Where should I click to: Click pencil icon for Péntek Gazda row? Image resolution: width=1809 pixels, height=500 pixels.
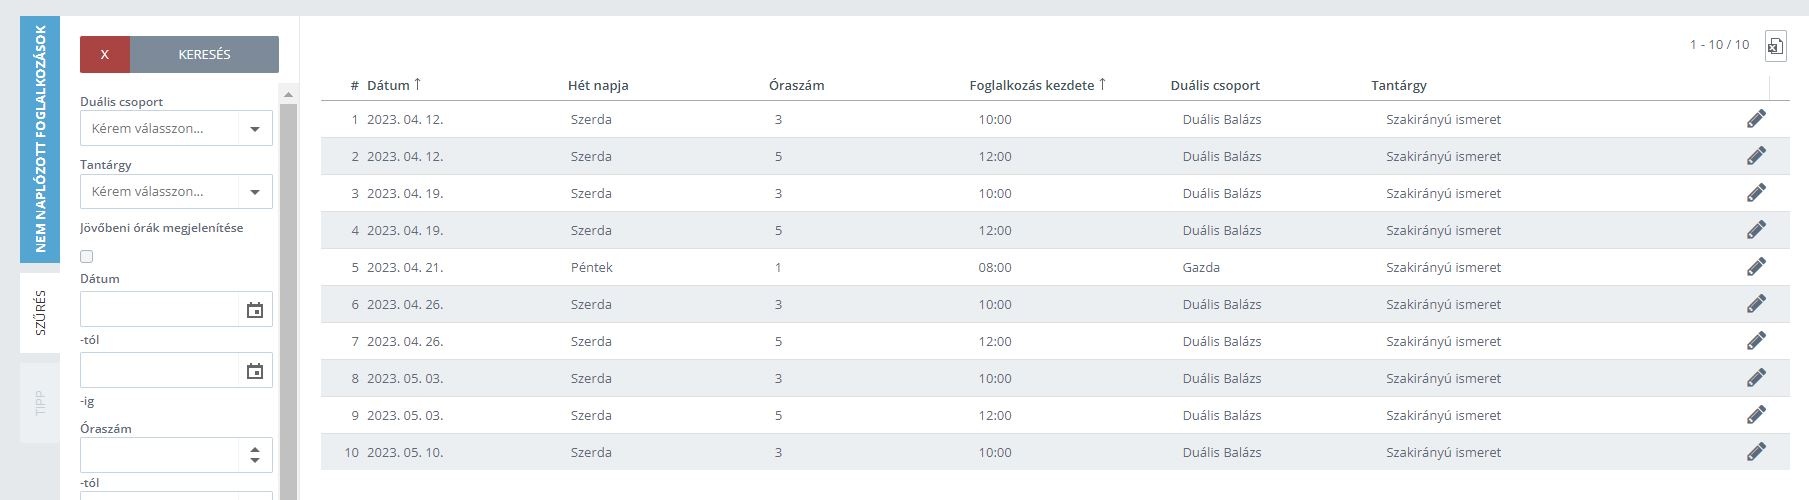pyautogui.click(x=1756, y=267)
